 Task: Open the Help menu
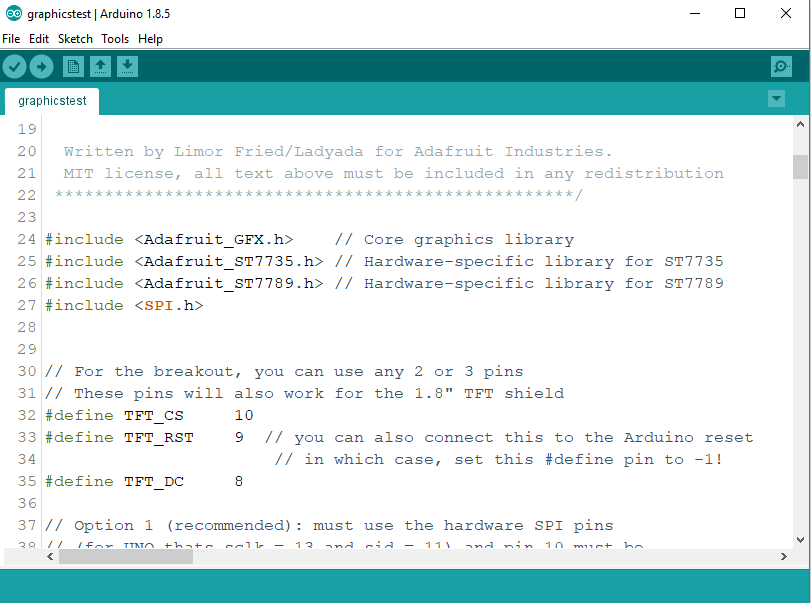coord(150,39)
